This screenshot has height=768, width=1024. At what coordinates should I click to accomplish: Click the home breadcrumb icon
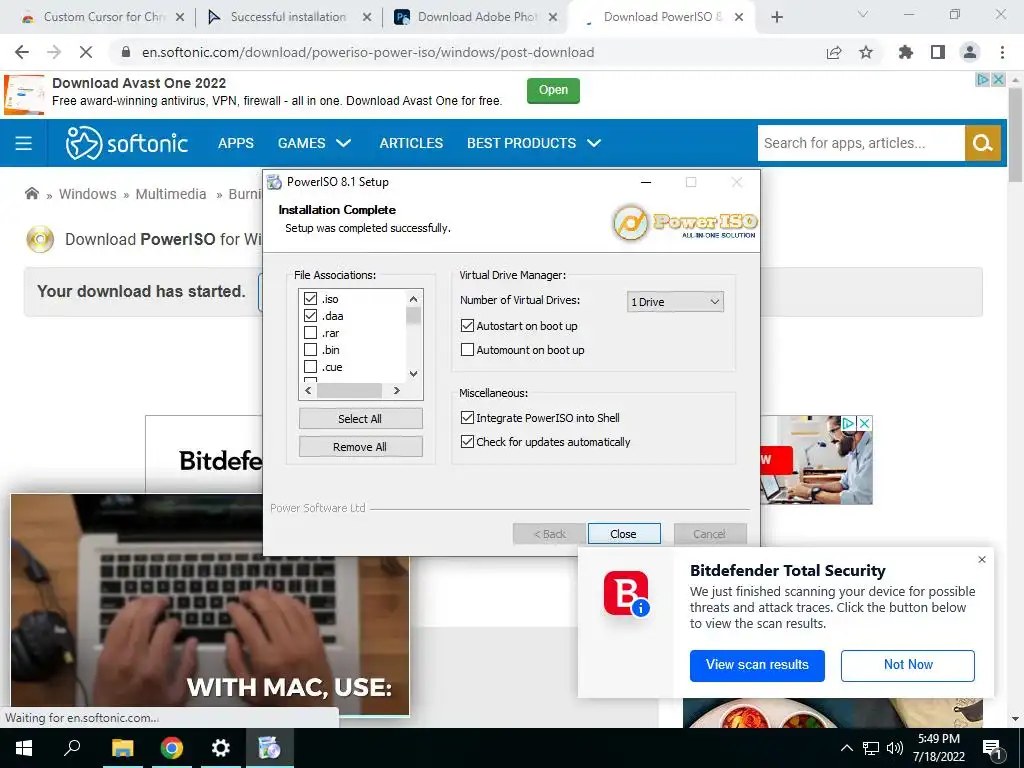31,193
